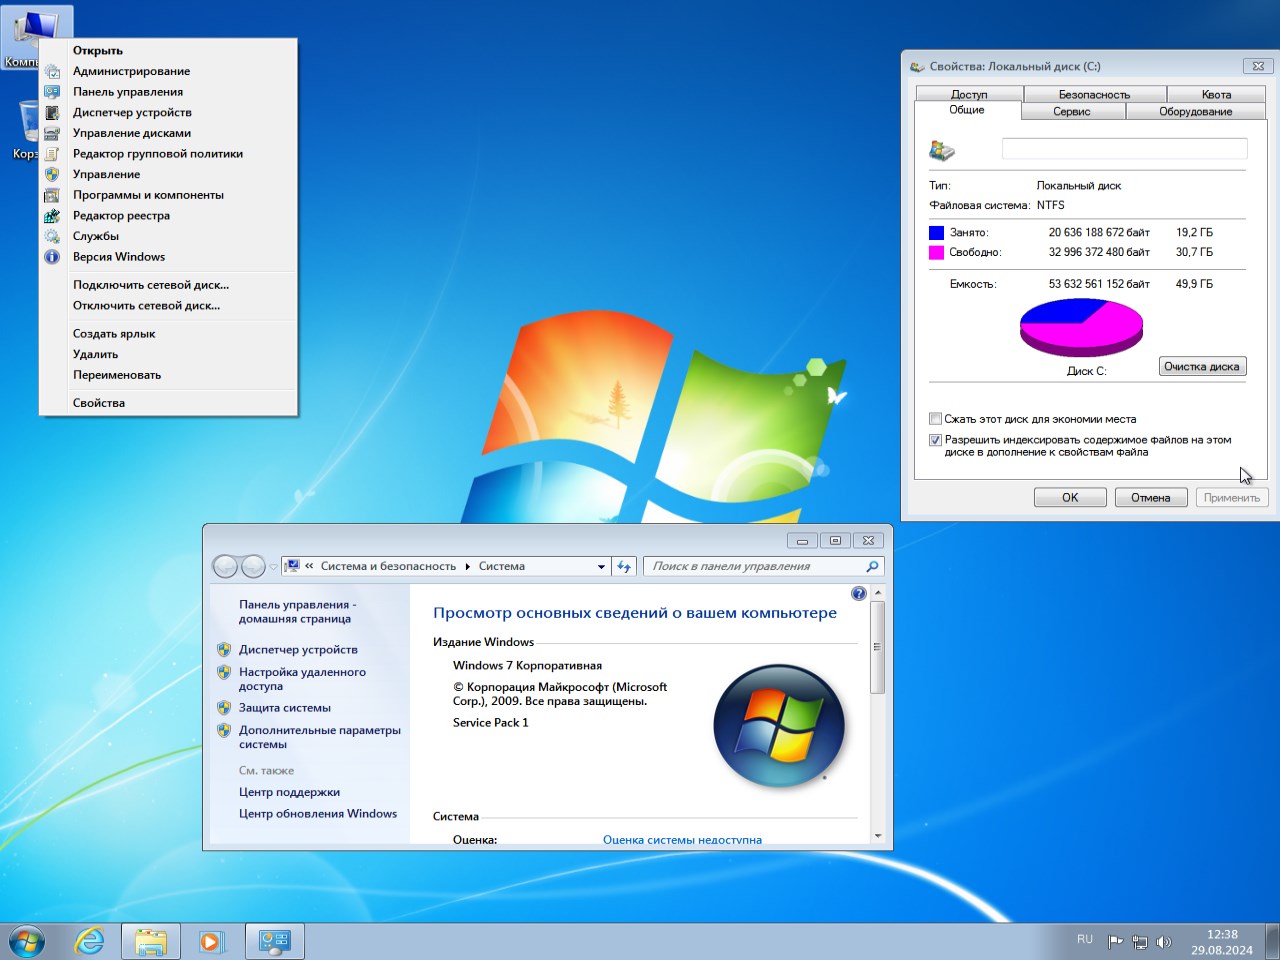Viewport: 1280px width, 960px height.
Task: Select Создать ярлык in context menu
Action: click(x=168, y=334)
